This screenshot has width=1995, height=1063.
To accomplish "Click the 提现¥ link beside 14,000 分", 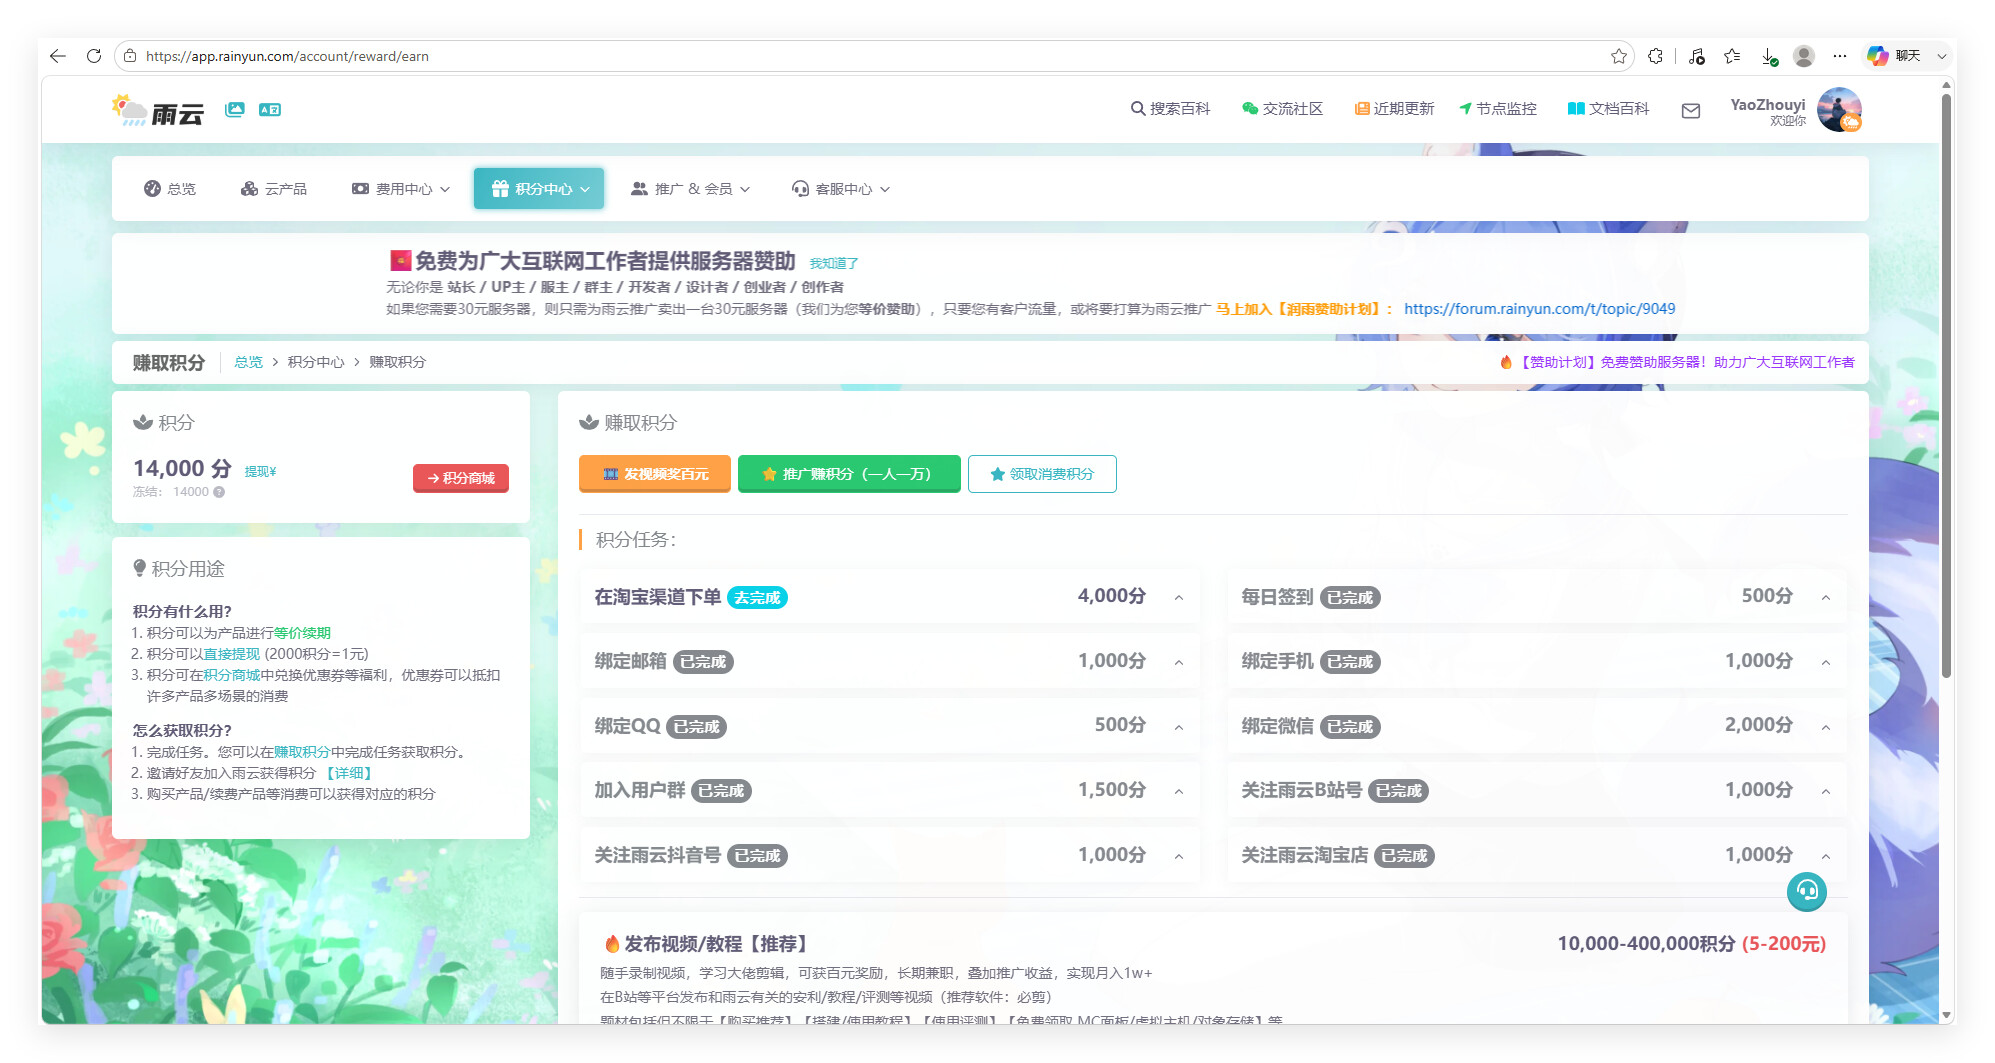I will (260, 471).
